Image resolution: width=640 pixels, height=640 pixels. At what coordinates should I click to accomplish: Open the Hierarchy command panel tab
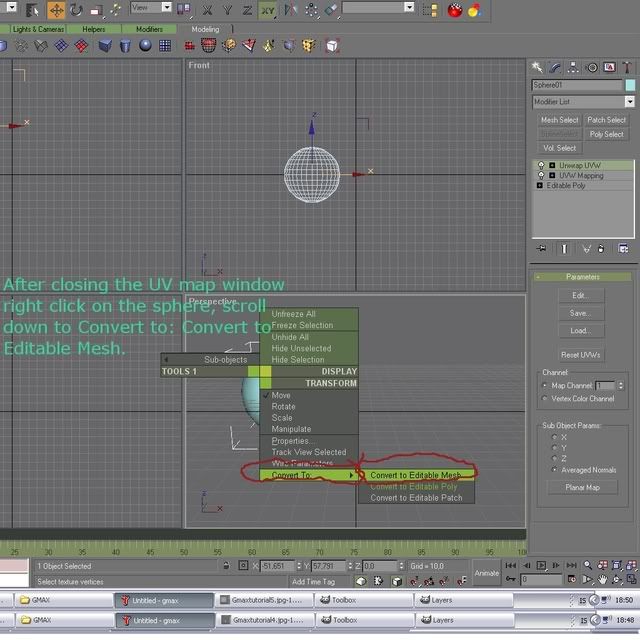point(573,67)
